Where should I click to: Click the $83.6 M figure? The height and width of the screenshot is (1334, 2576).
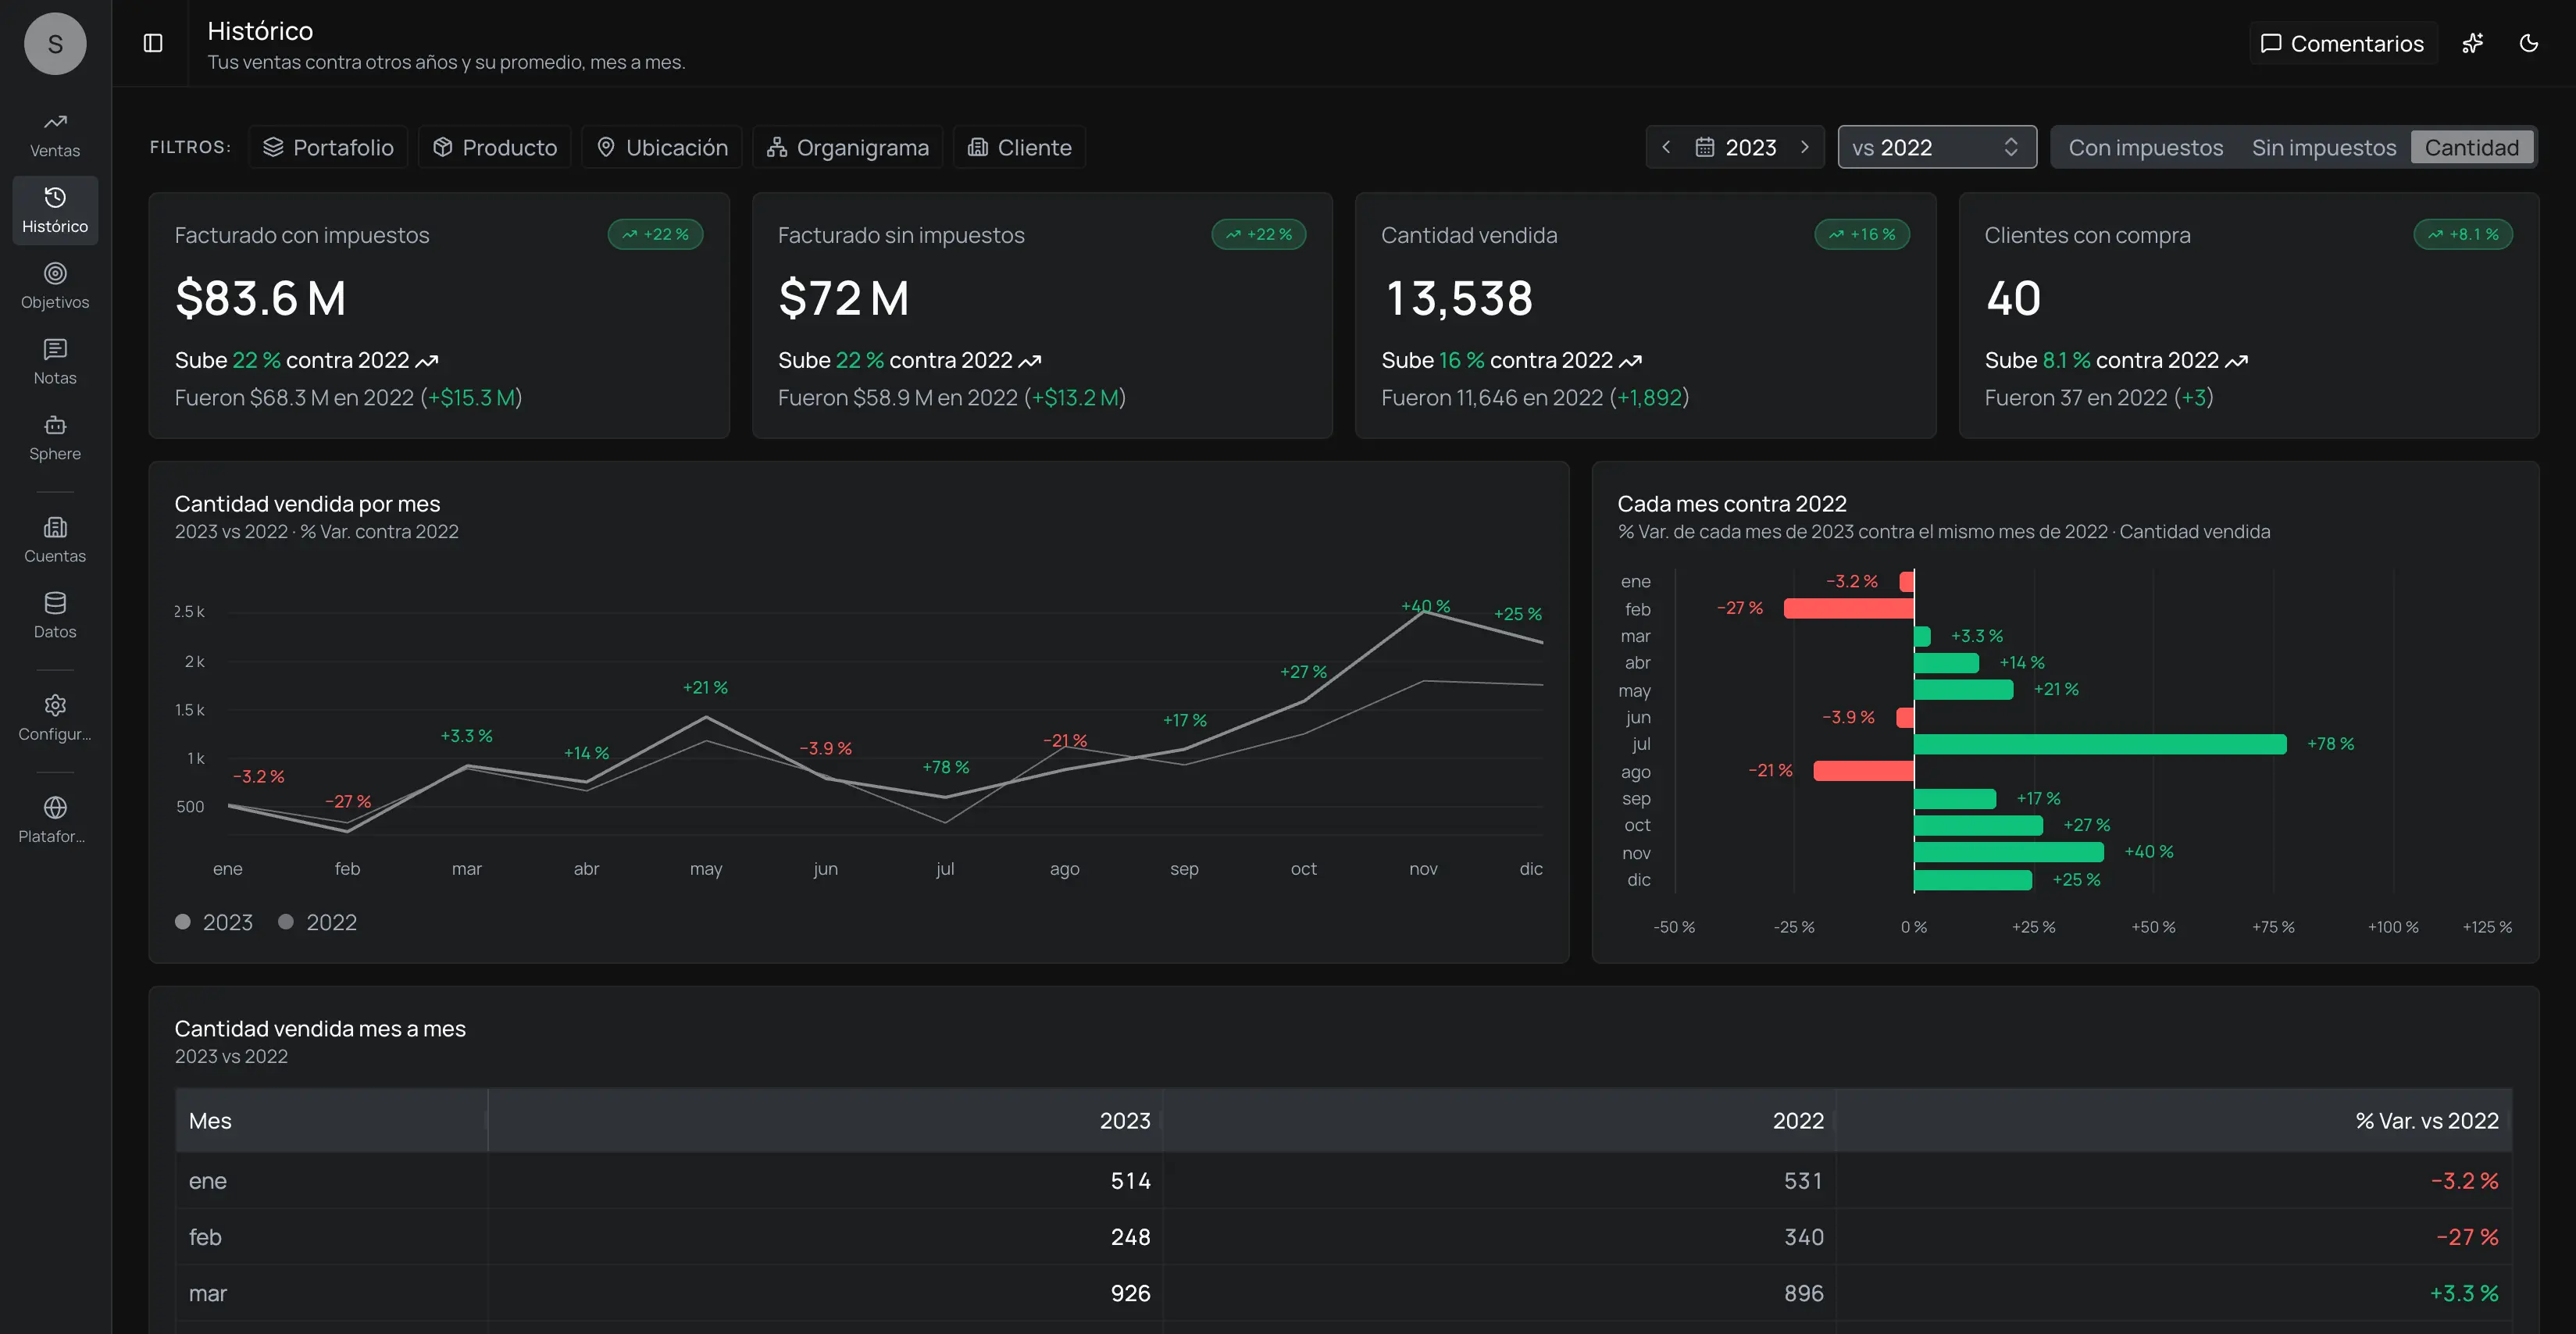click(x=260, y=298)
